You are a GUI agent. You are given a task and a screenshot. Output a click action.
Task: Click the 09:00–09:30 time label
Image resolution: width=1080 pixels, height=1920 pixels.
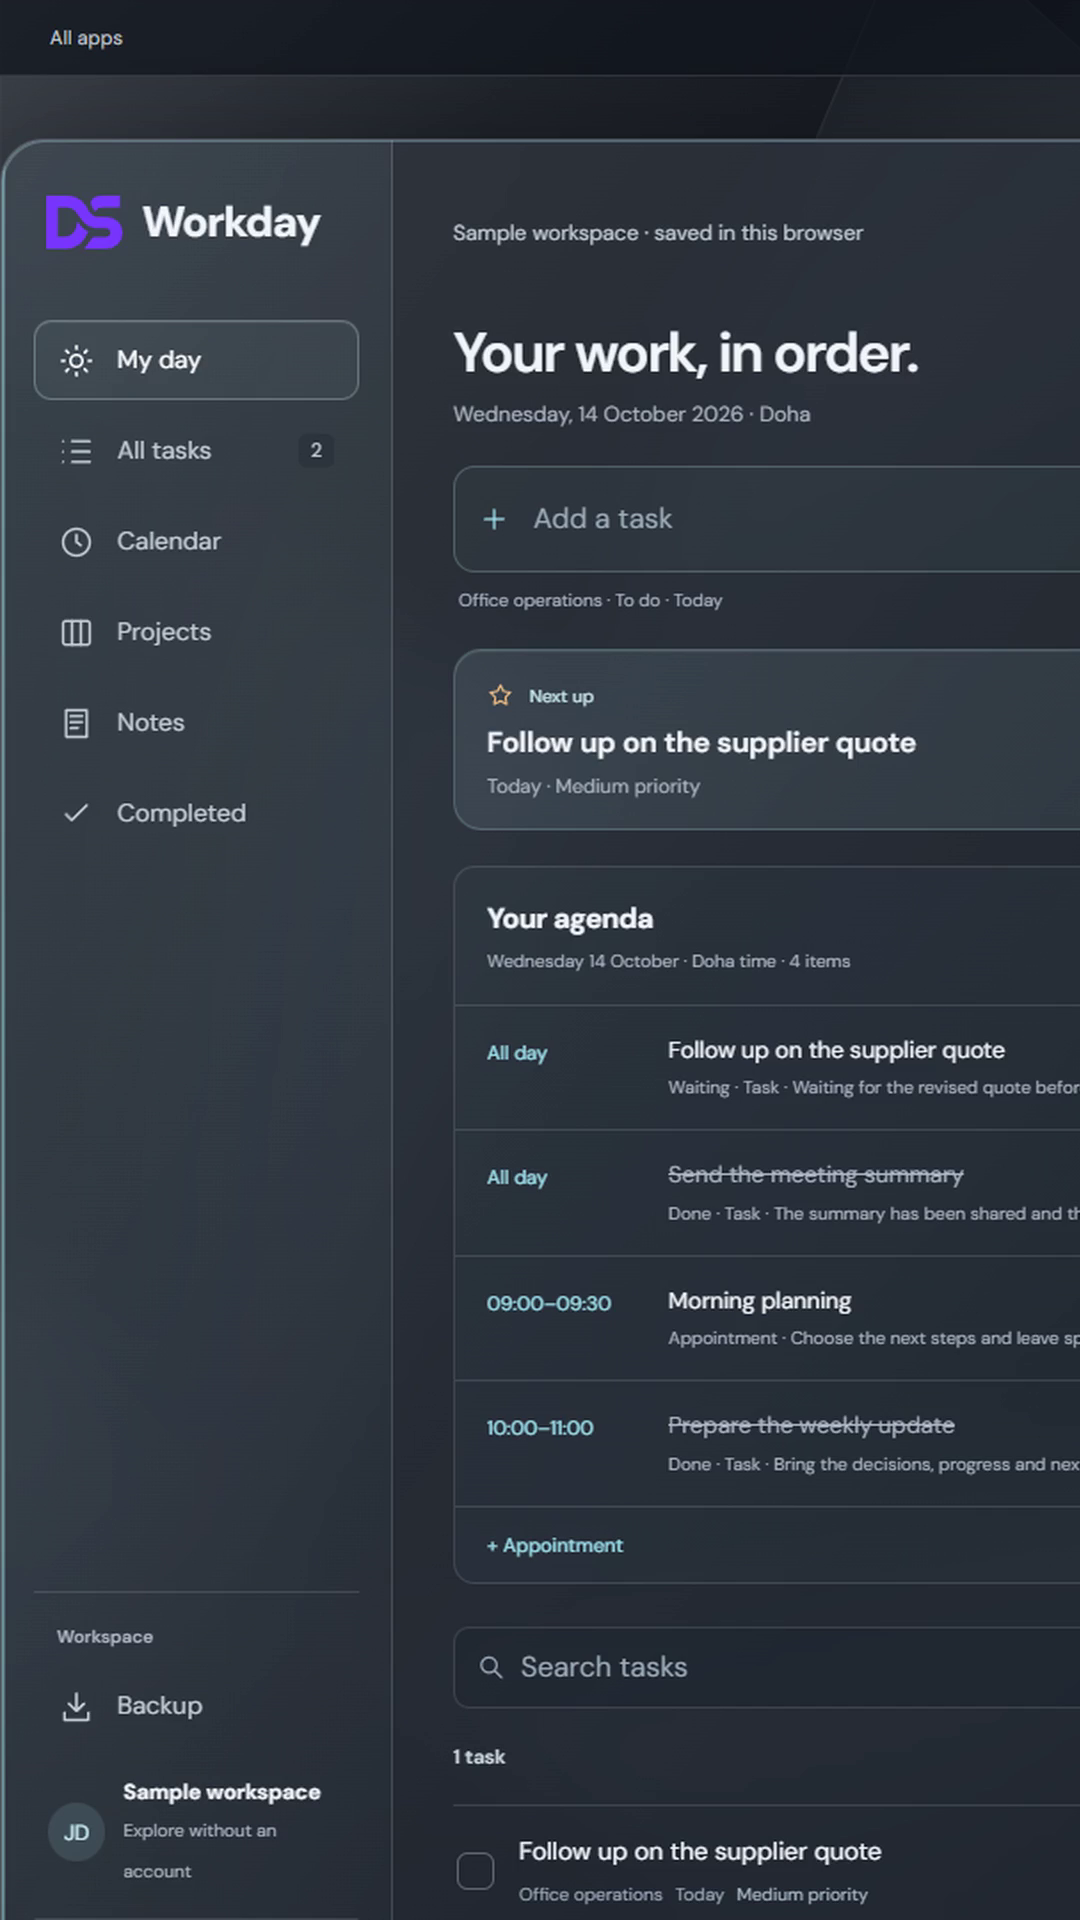point(549,1304)
